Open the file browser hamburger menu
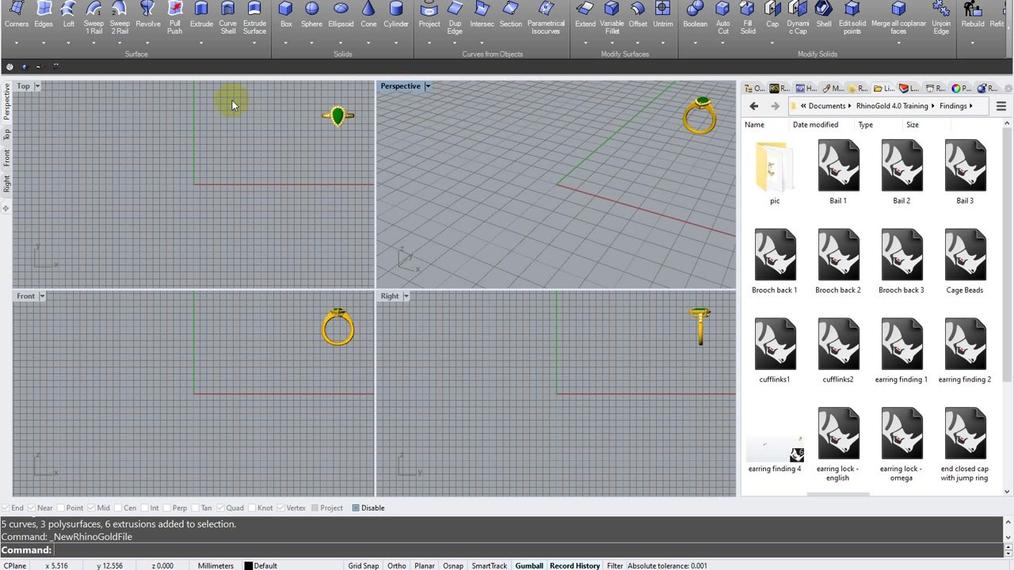1014x570 pixels. click(x=1001, y=106)
